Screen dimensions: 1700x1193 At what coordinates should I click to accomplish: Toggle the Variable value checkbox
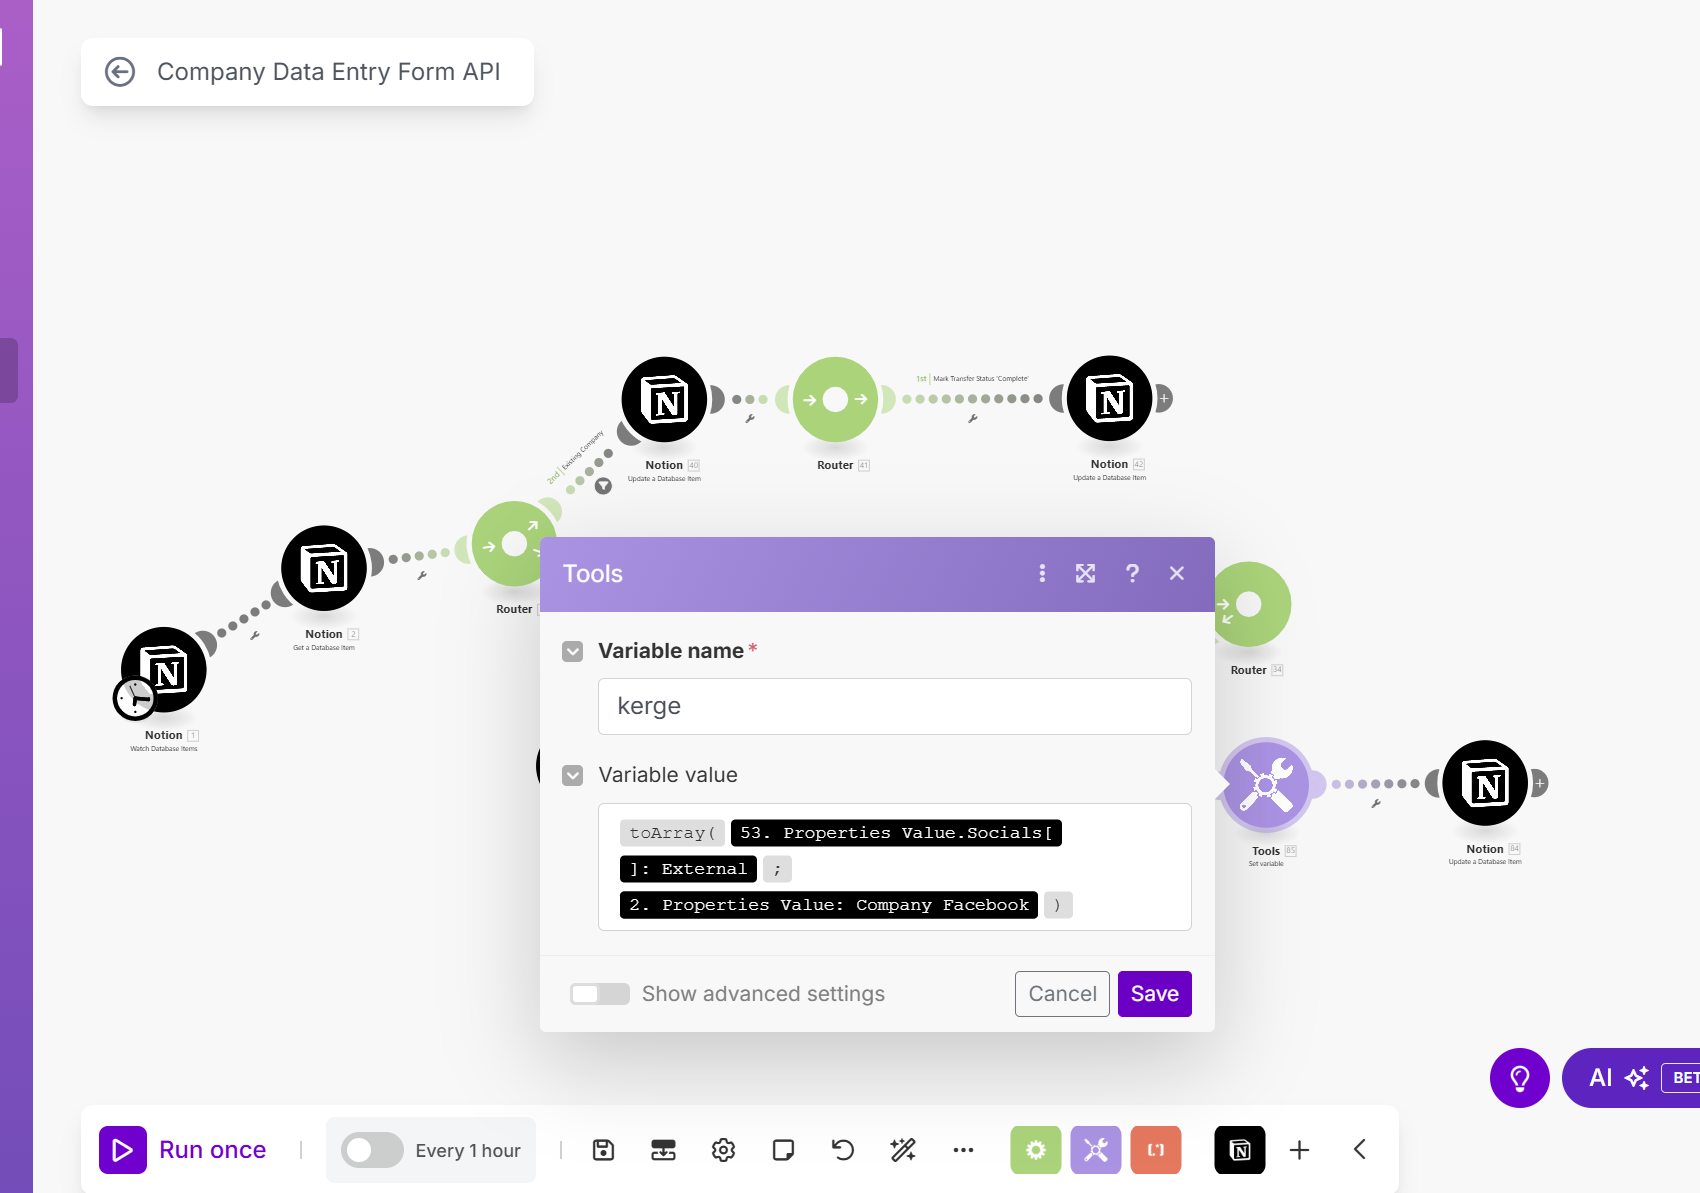pos(573,776)
